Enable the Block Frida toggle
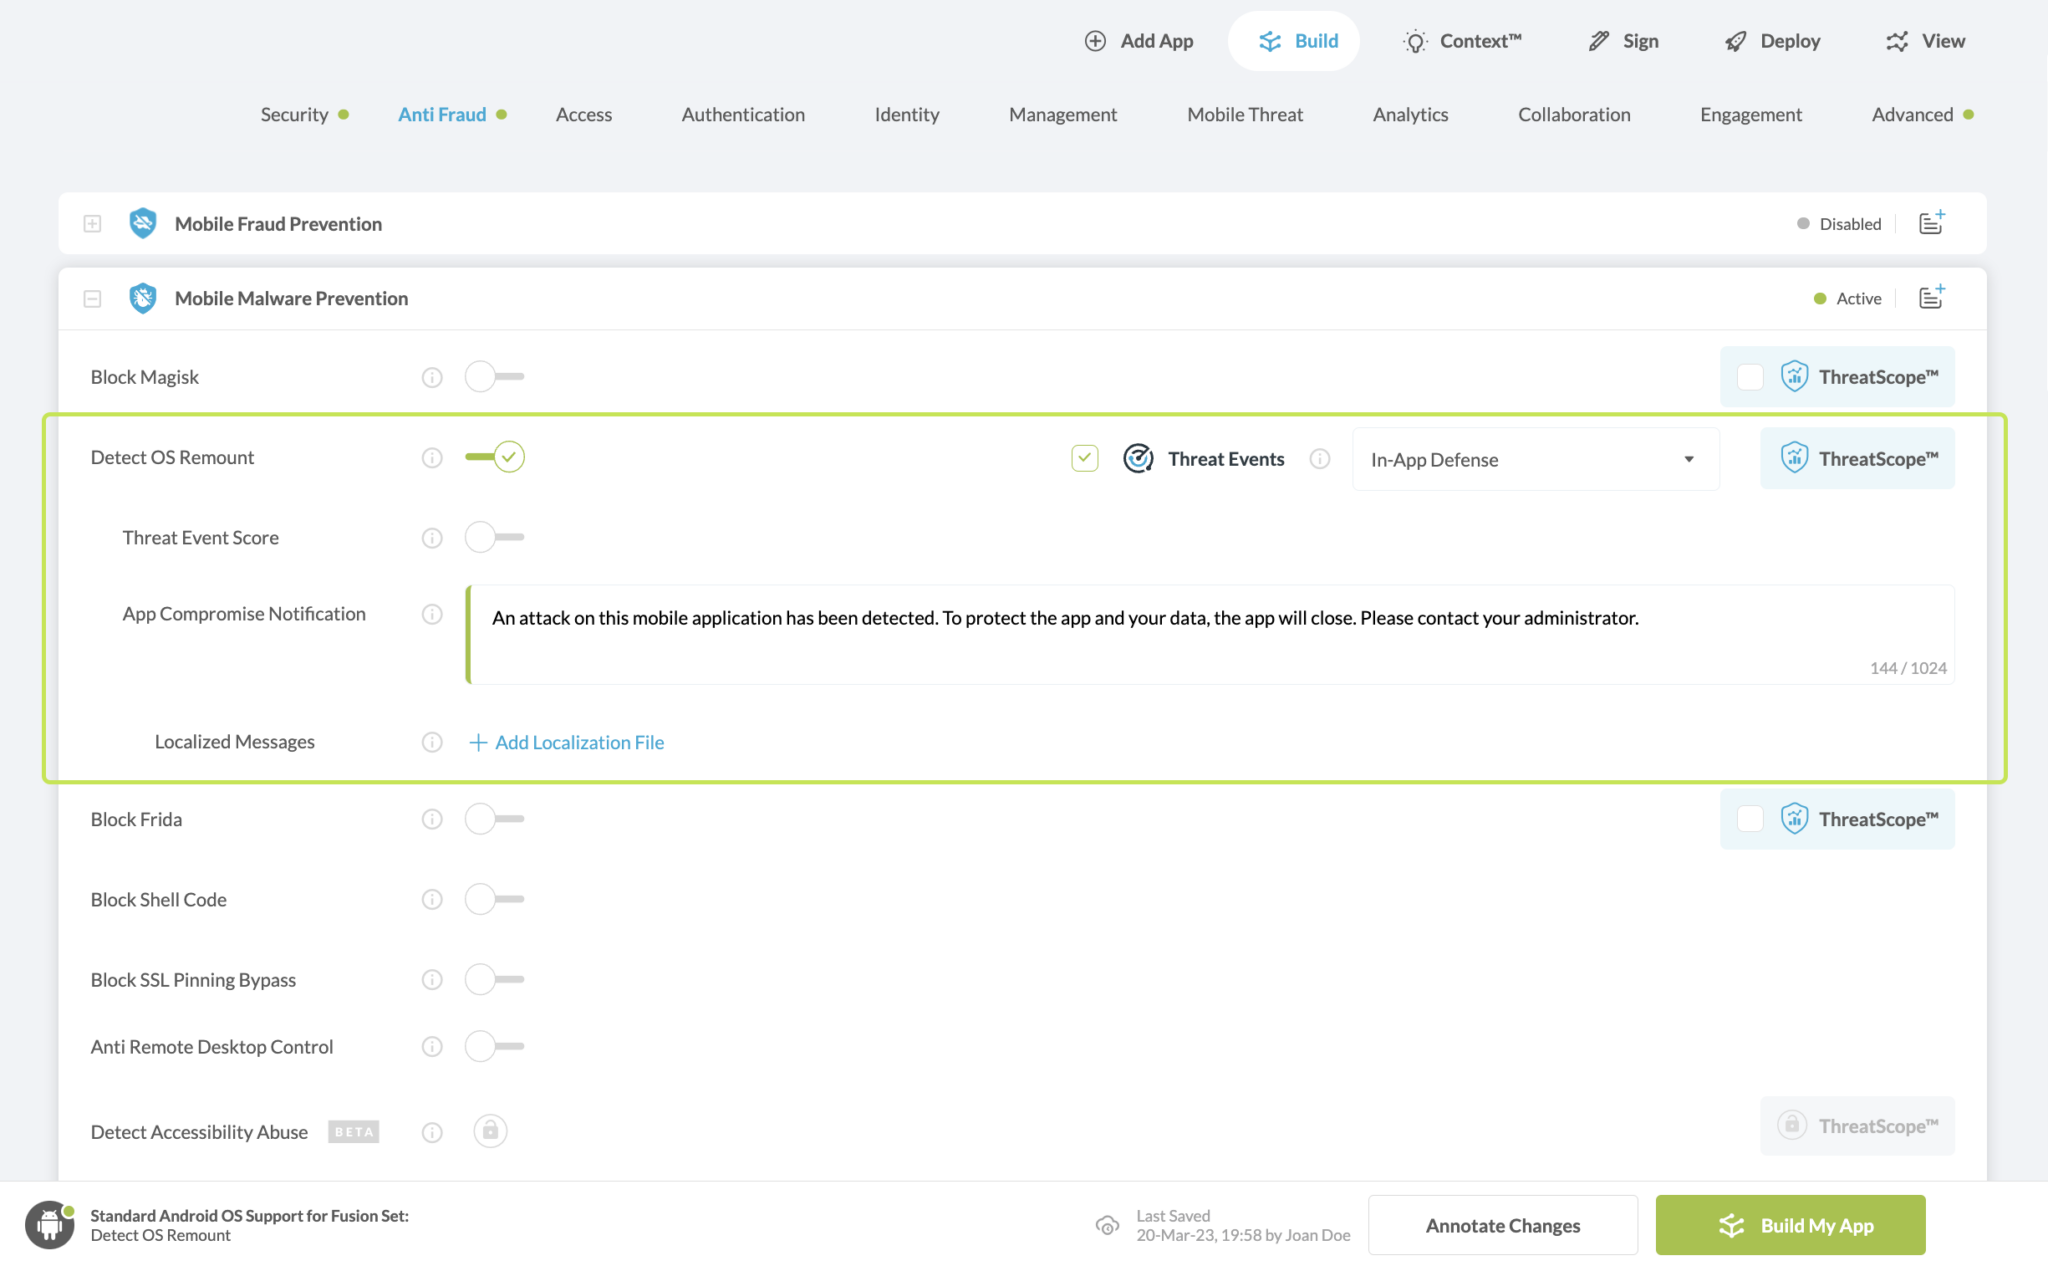This screenshot has width=2048, height=1266. tap(494, 819)
